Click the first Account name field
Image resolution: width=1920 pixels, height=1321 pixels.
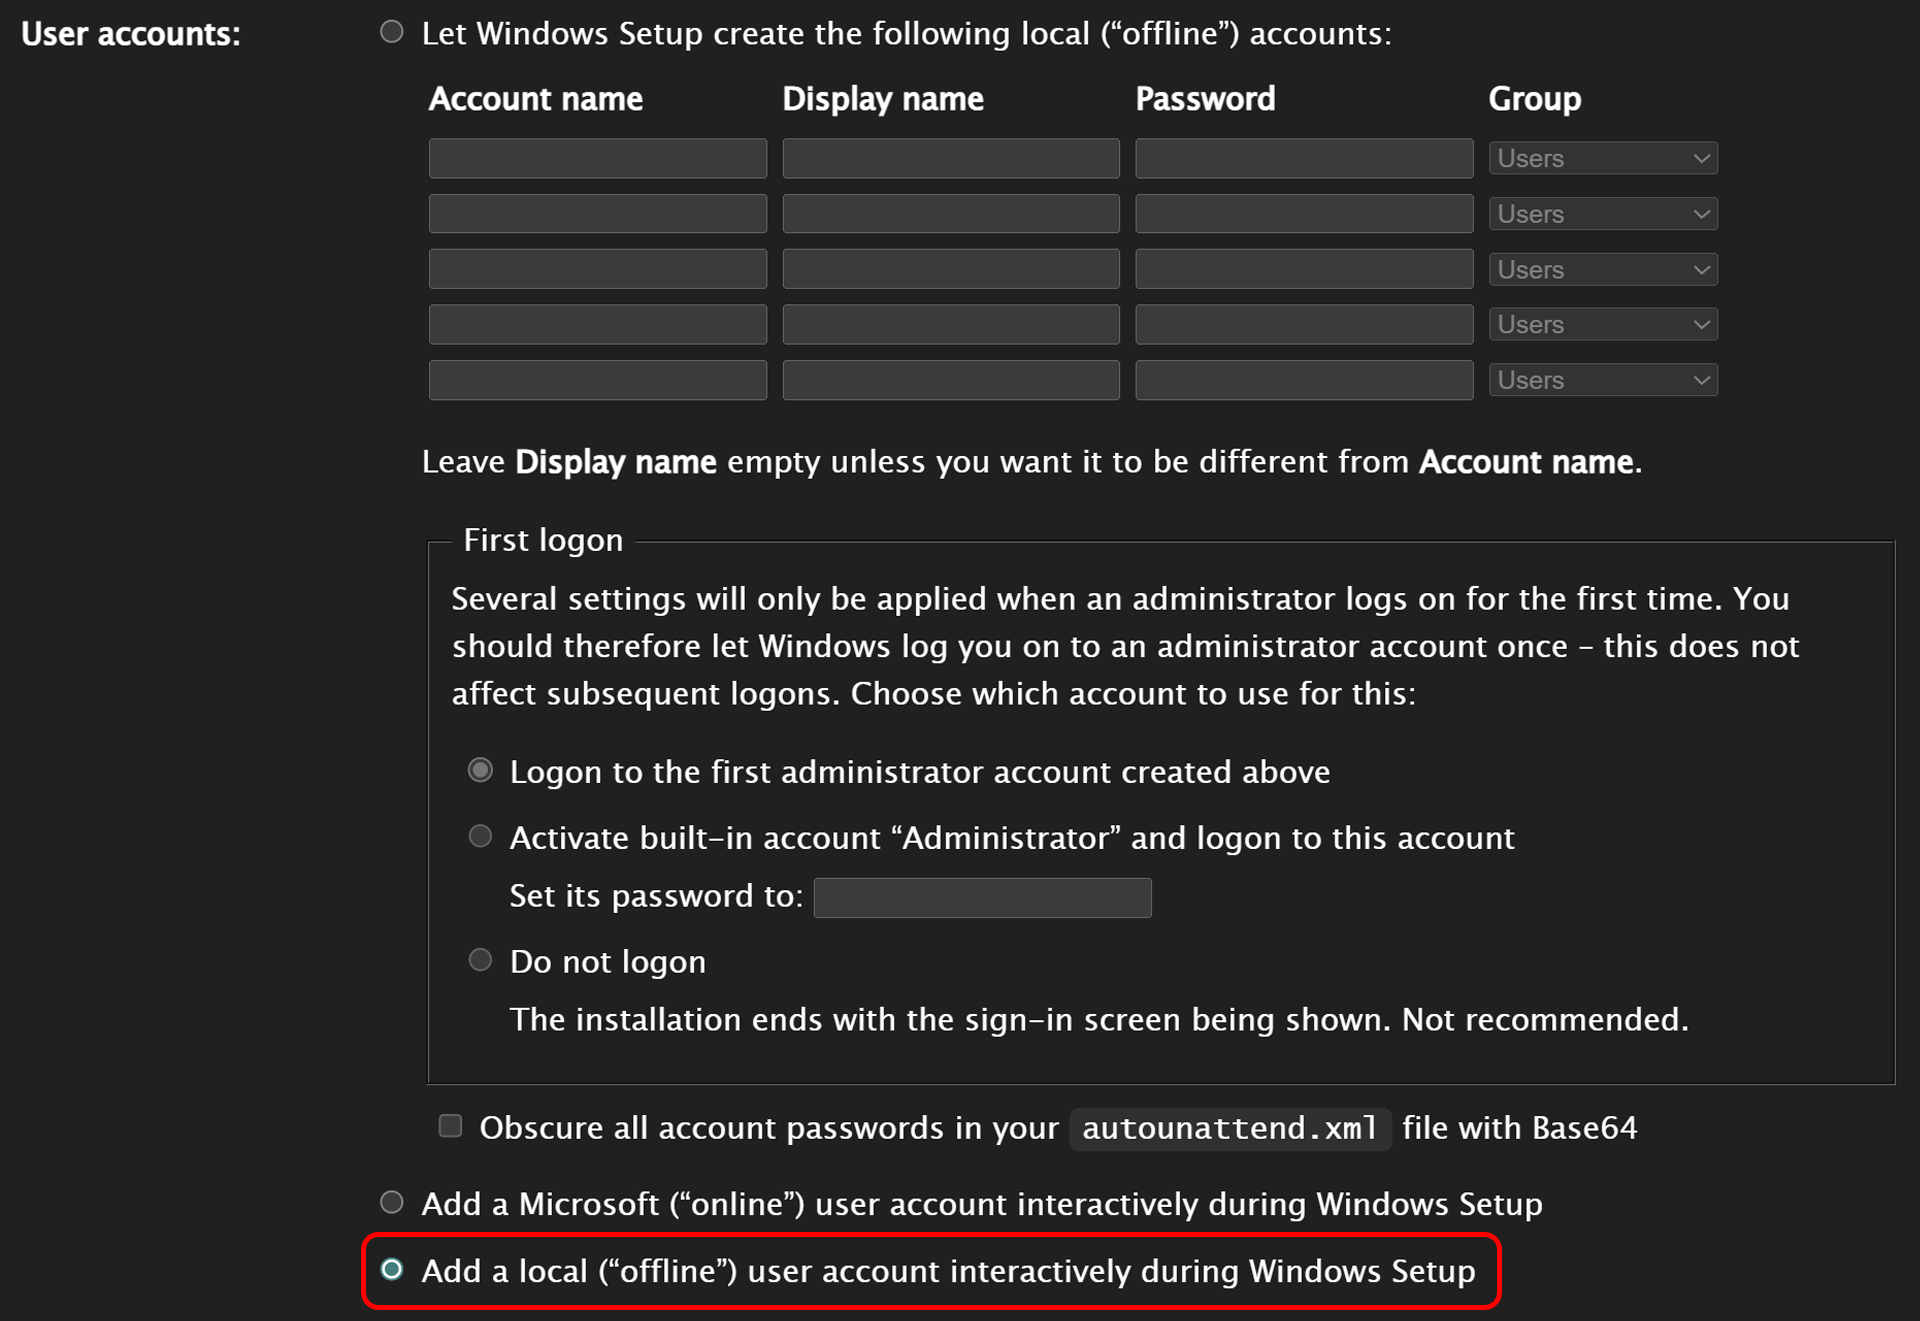[597, 158]
